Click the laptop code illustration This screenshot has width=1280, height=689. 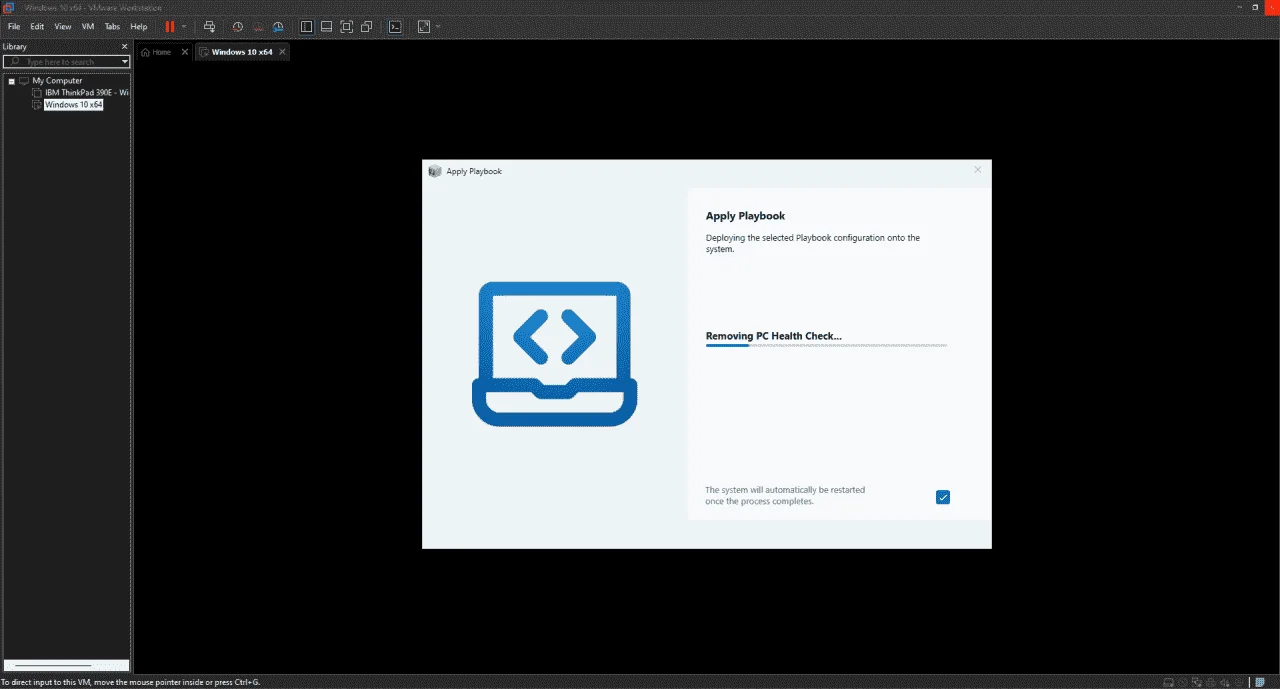pos(554,354)
